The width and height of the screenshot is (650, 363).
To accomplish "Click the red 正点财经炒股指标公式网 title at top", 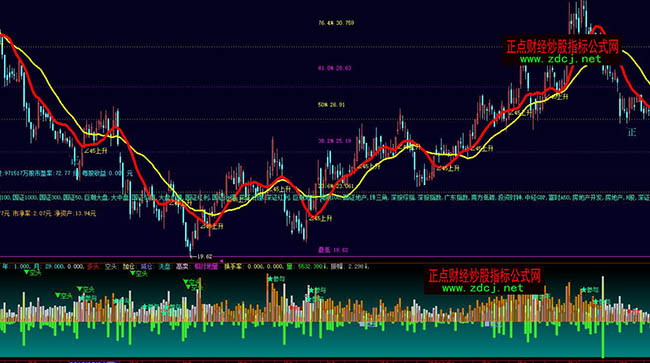I will coord(563,46).
